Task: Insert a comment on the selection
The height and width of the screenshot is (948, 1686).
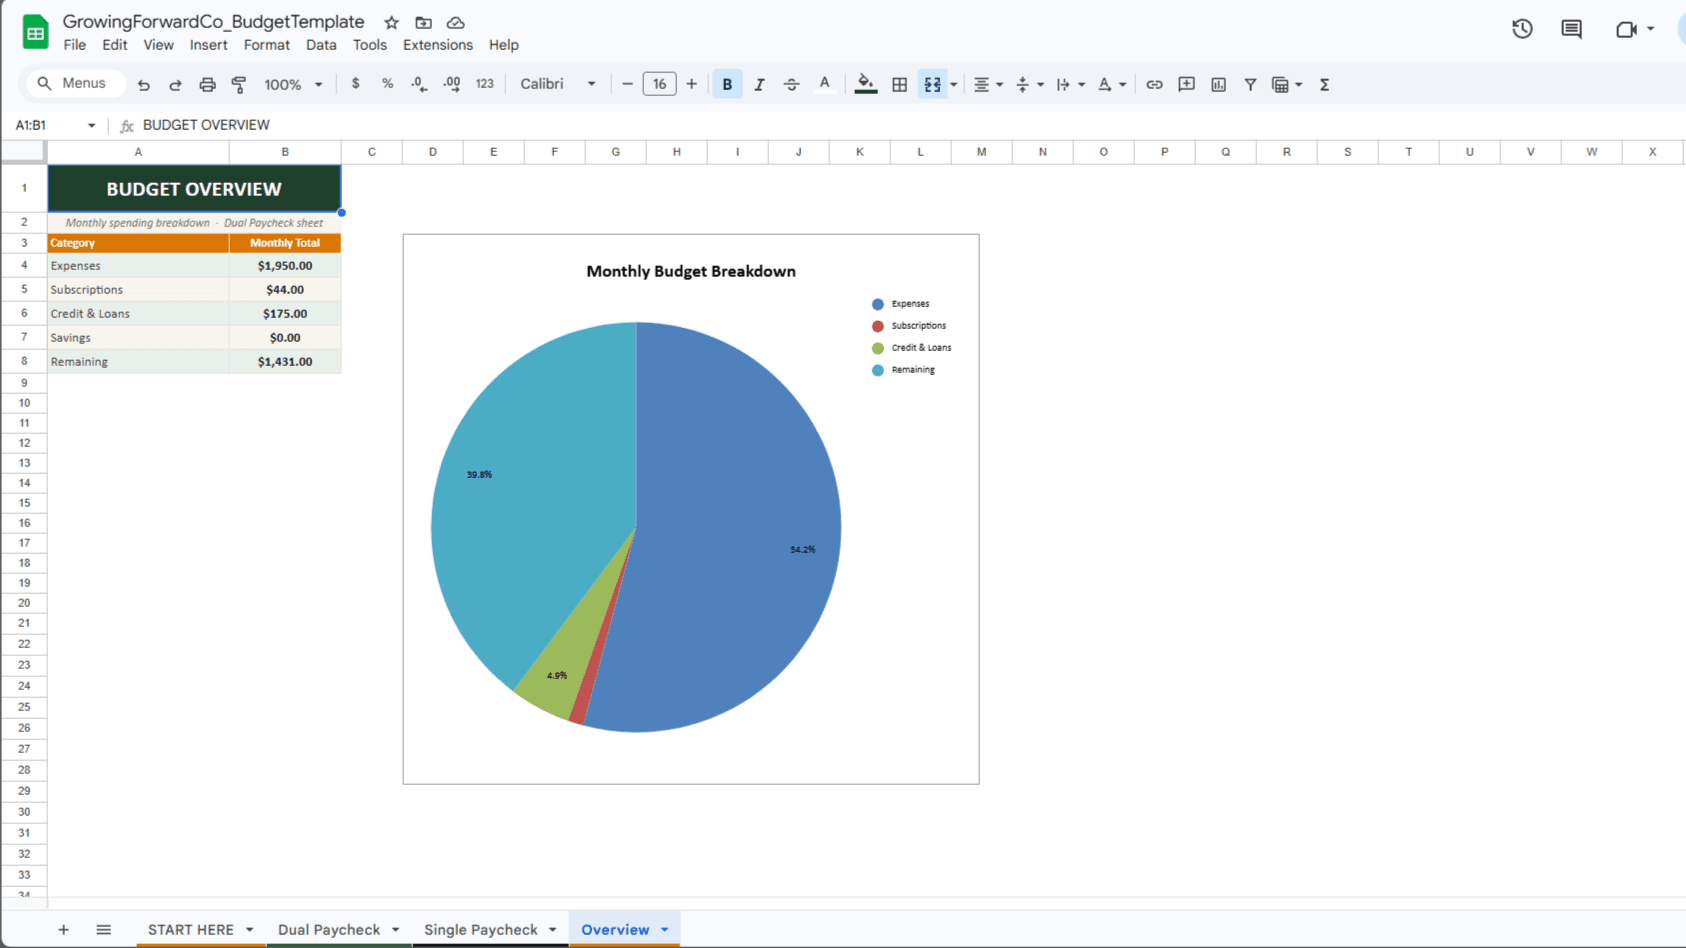Action: click(1186, 84)
